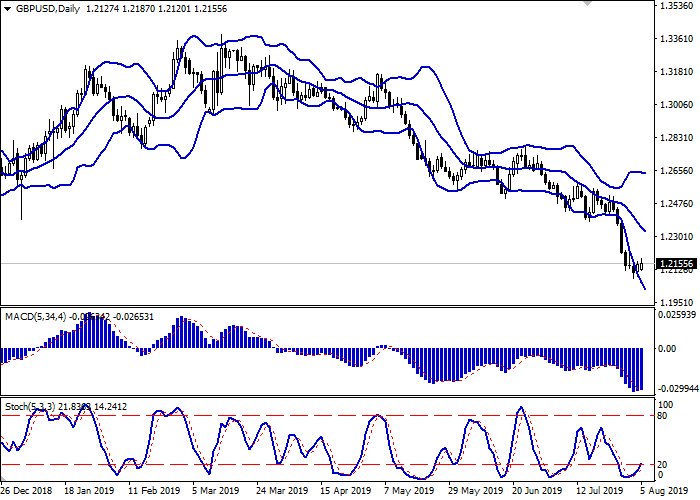Click the 1.23010 price axis level
Screen dimensions: 700x500
point(674,237)
